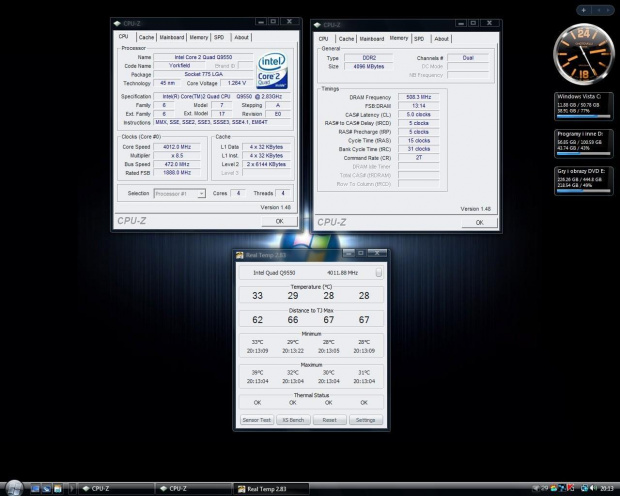Screen dimensions: 620x496
Task: Open the SPD tab in right CPU-Z window
Action: pyautogui.click(x=419, y=38)
